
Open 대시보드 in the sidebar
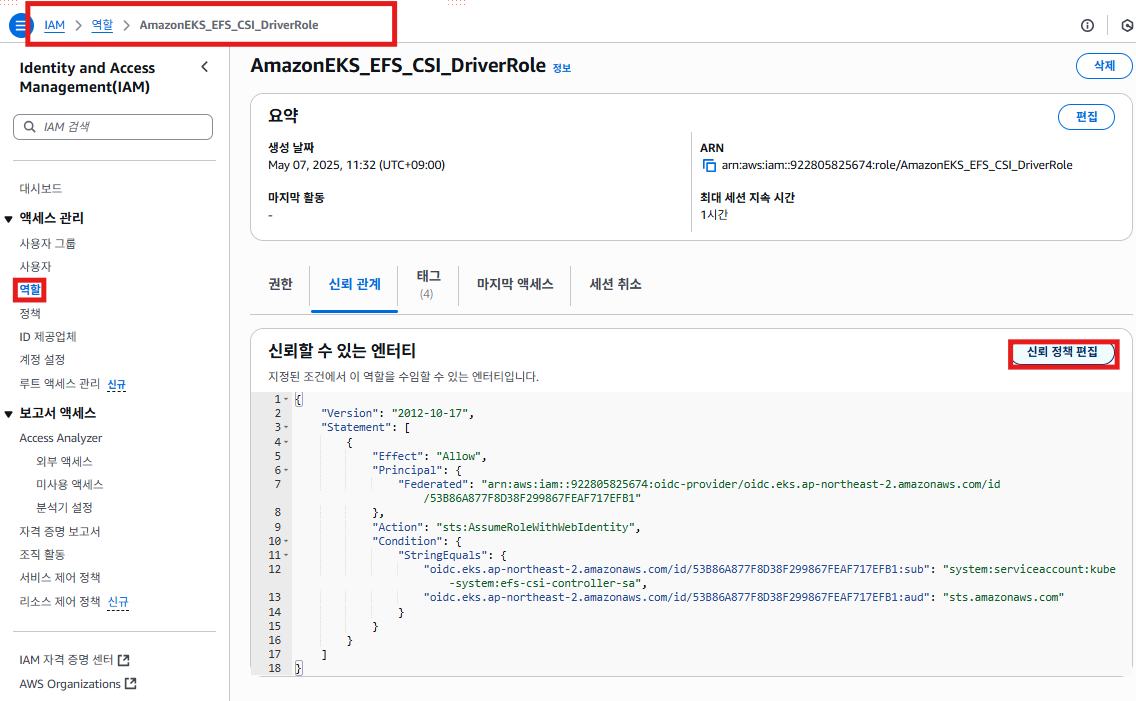click(41, 188)
